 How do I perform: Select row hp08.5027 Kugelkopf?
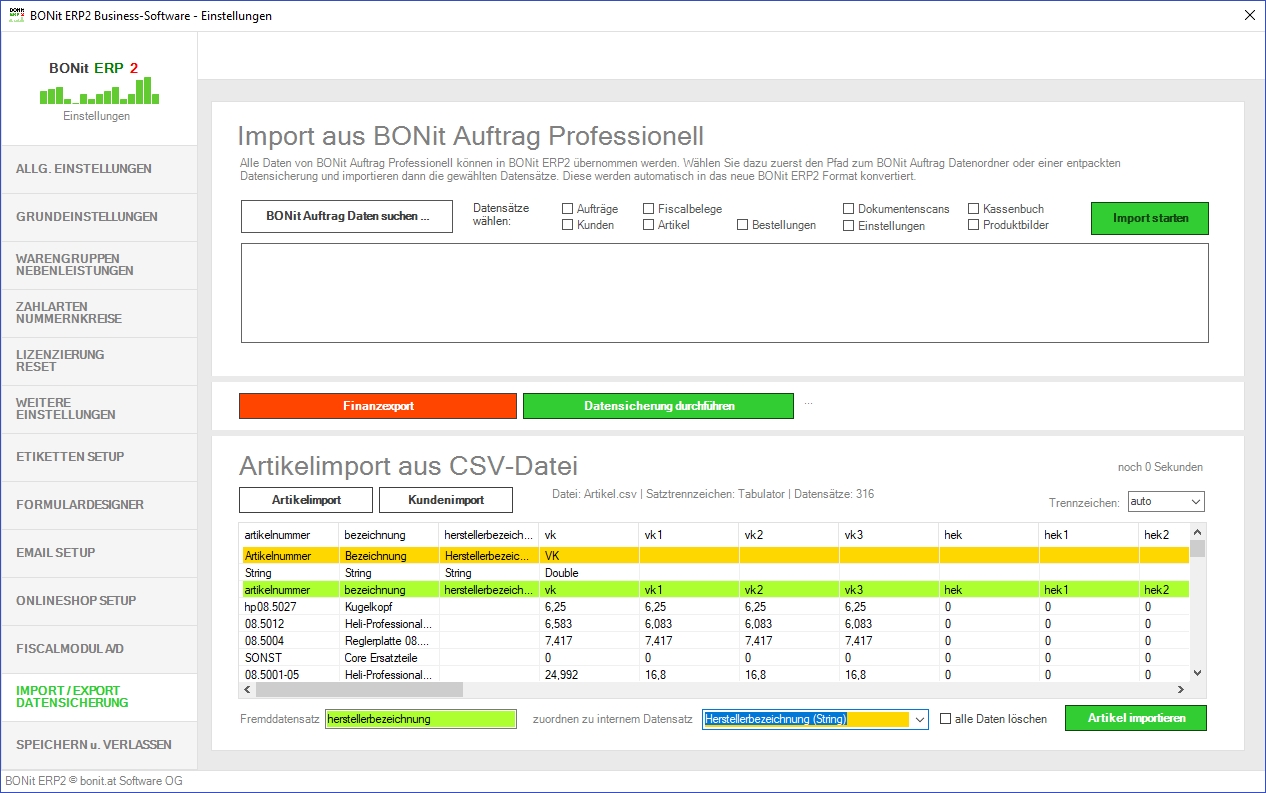click(714, 607)
